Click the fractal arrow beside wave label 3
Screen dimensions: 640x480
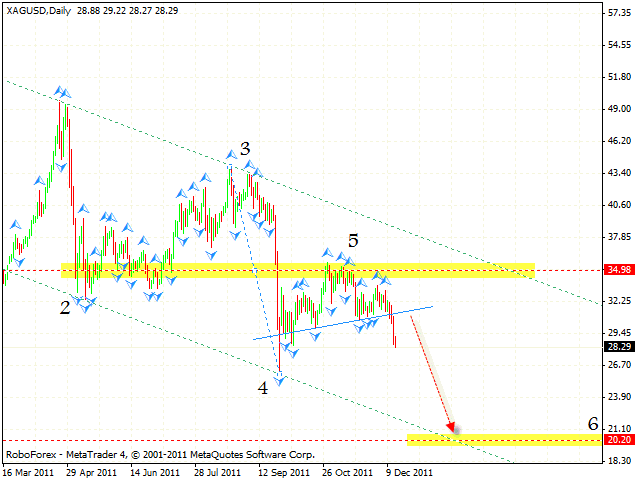[232, 154]
